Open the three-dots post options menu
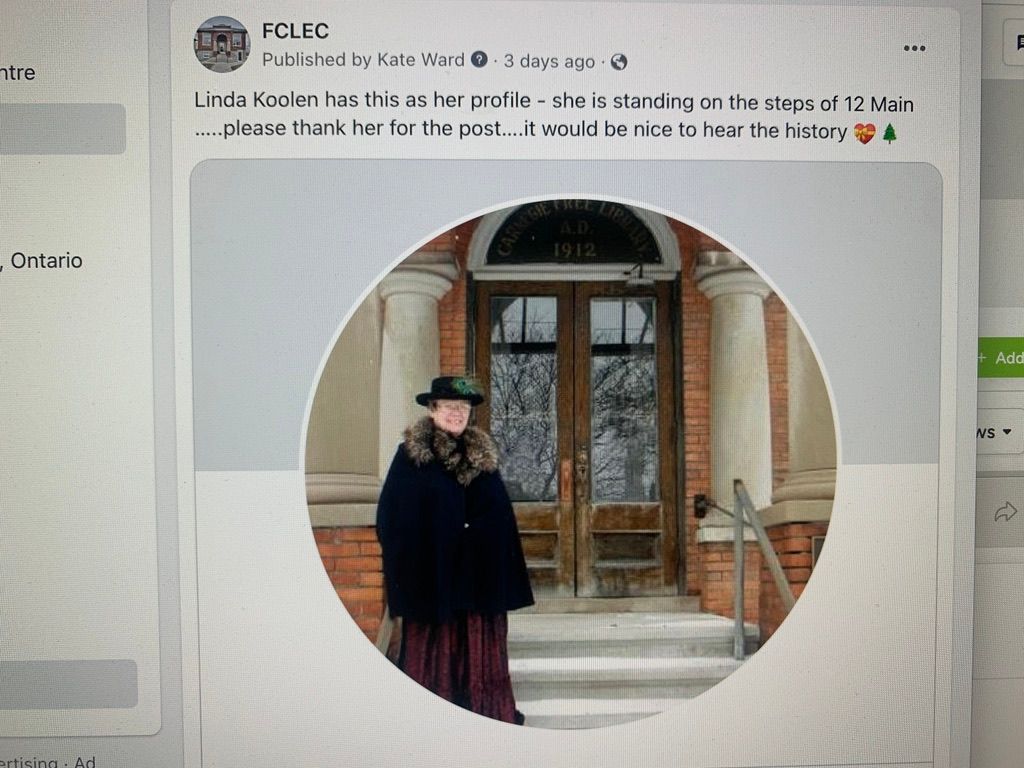1024x768 pixels. coord(914,48)
